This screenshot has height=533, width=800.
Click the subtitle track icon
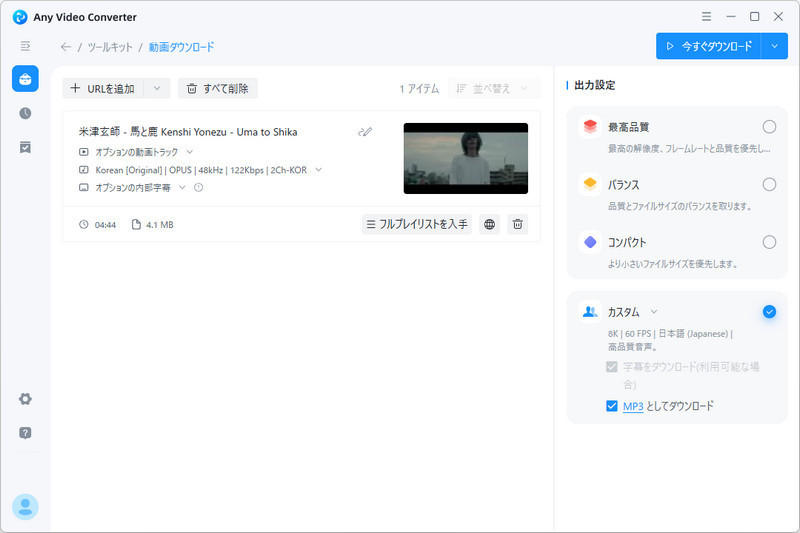[84, 187]
